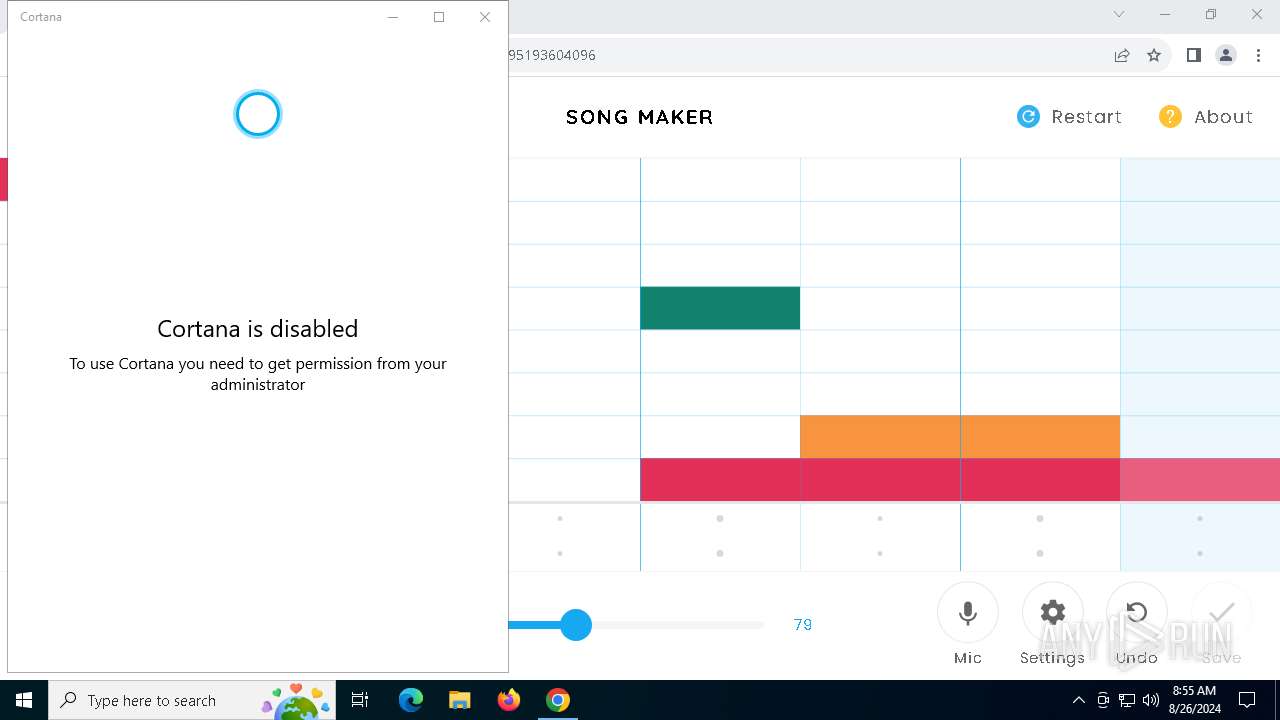Screen dimensions: 1280x720
Task: Click the tempo value 79
Action: (x=803, y=625)
